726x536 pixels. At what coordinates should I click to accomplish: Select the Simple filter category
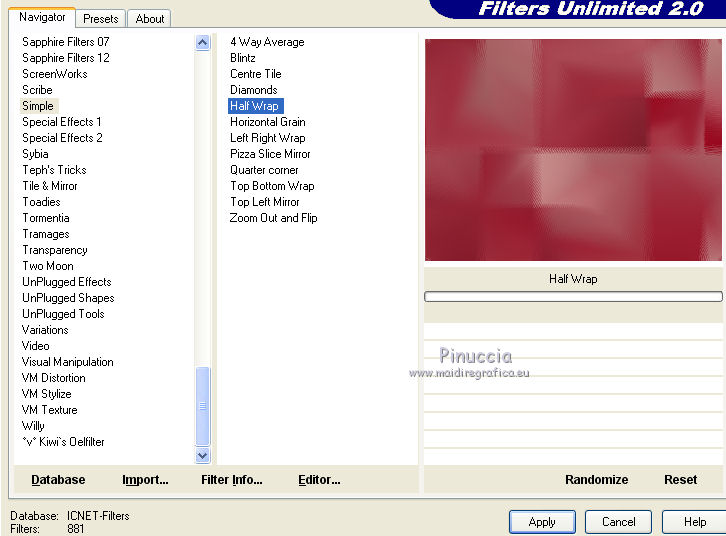[x=38, y=106]
